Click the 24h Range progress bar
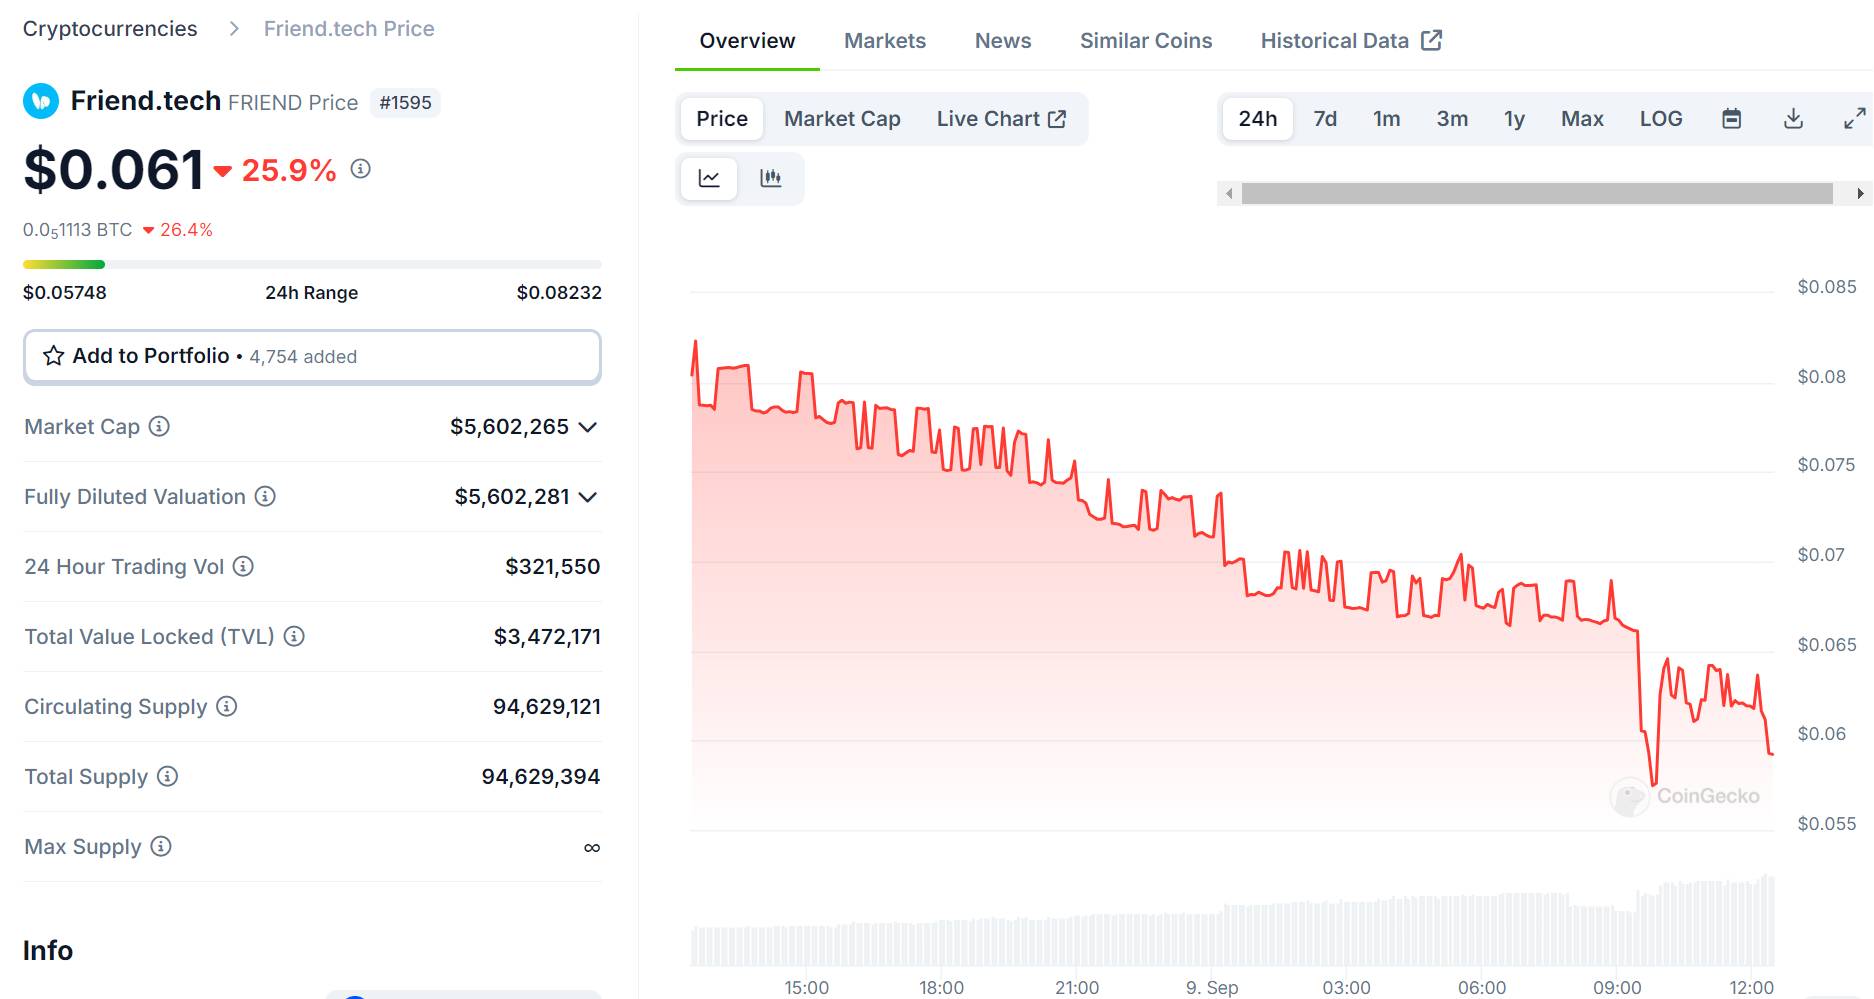The width and height of the screenshot is (1874, 999). pyautogui.click(x=312, y=264)
